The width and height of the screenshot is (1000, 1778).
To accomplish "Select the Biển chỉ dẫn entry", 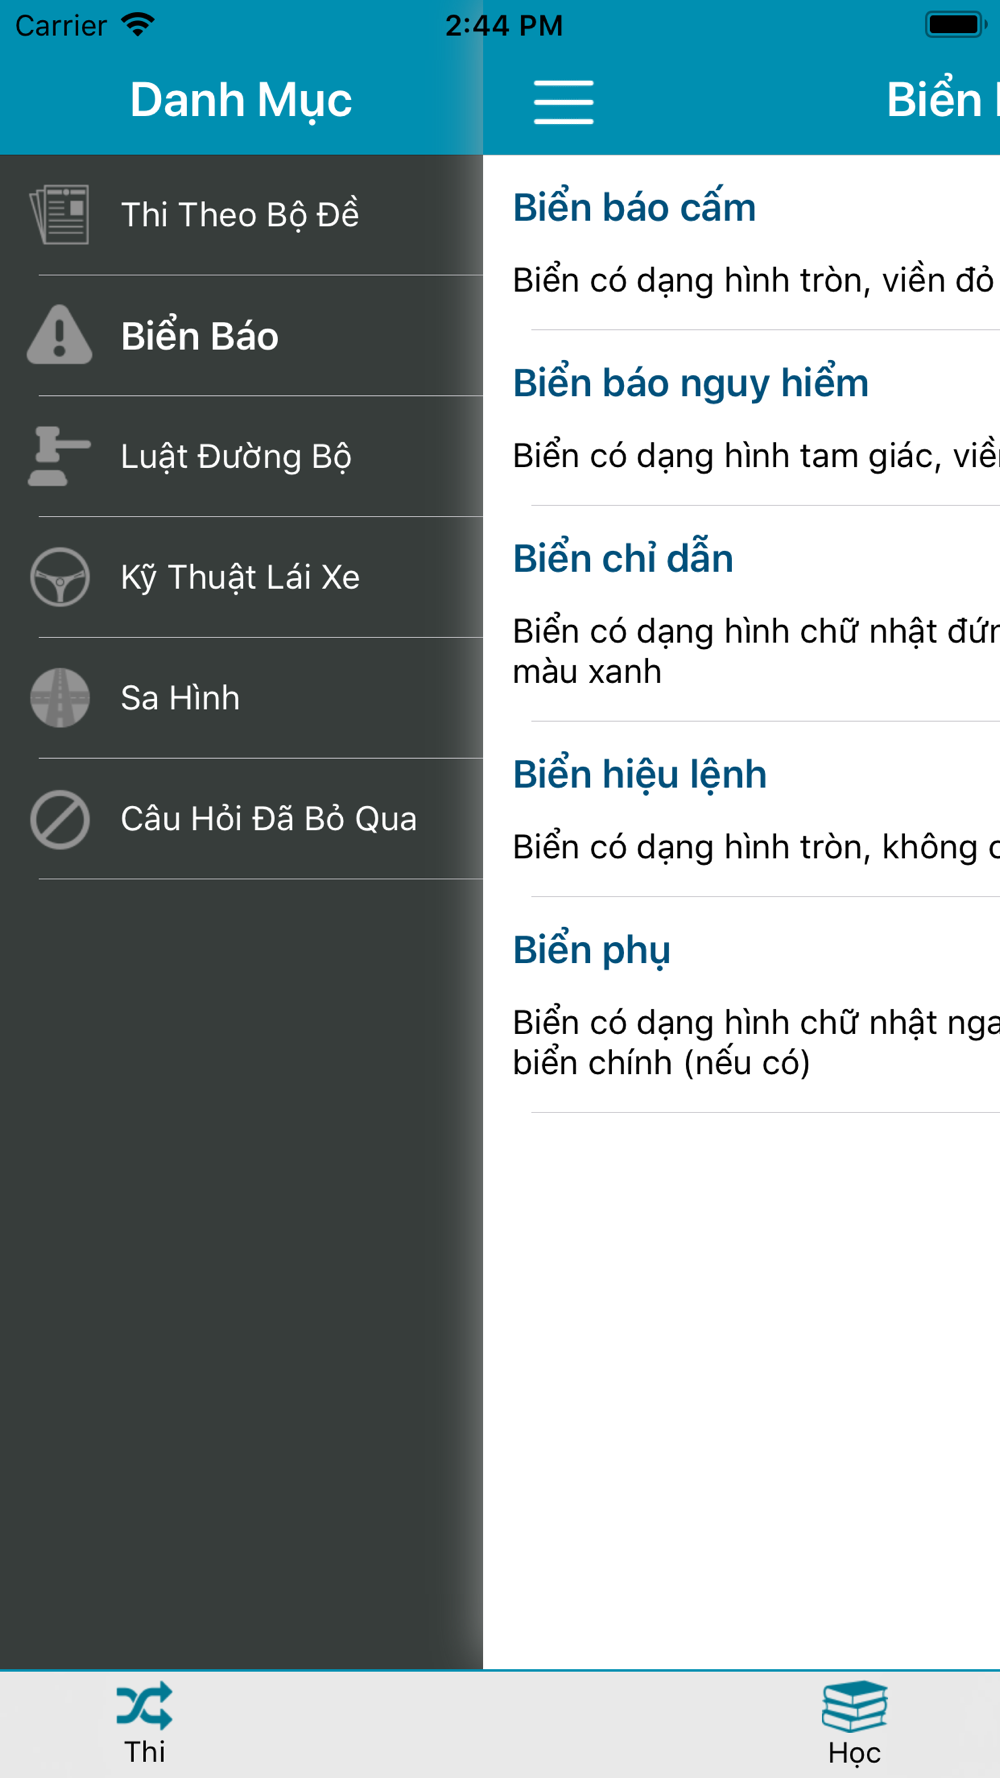I will [741, 614].
